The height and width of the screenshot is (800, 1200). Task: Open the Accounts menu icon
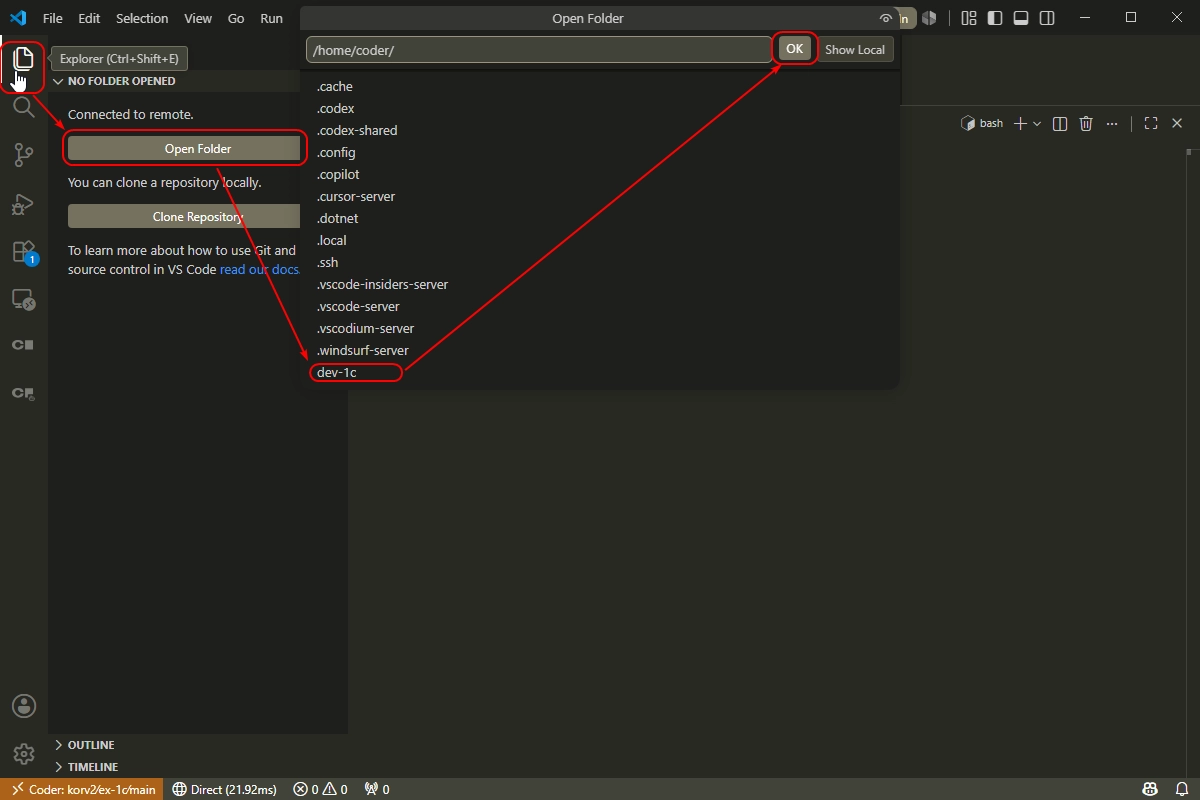pyautogui.click(x=23, y=706)
